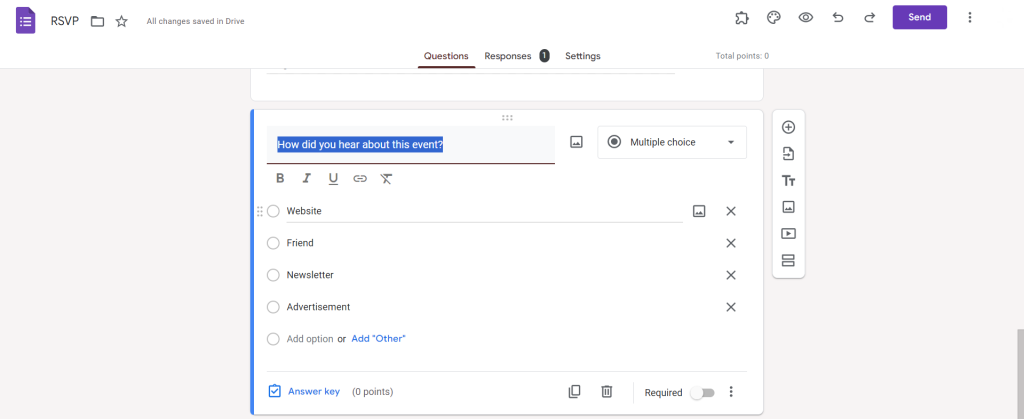This screenshot has width=1024, height=419.
Task: Click the "(0 points)" text
Action: point(372,392)
